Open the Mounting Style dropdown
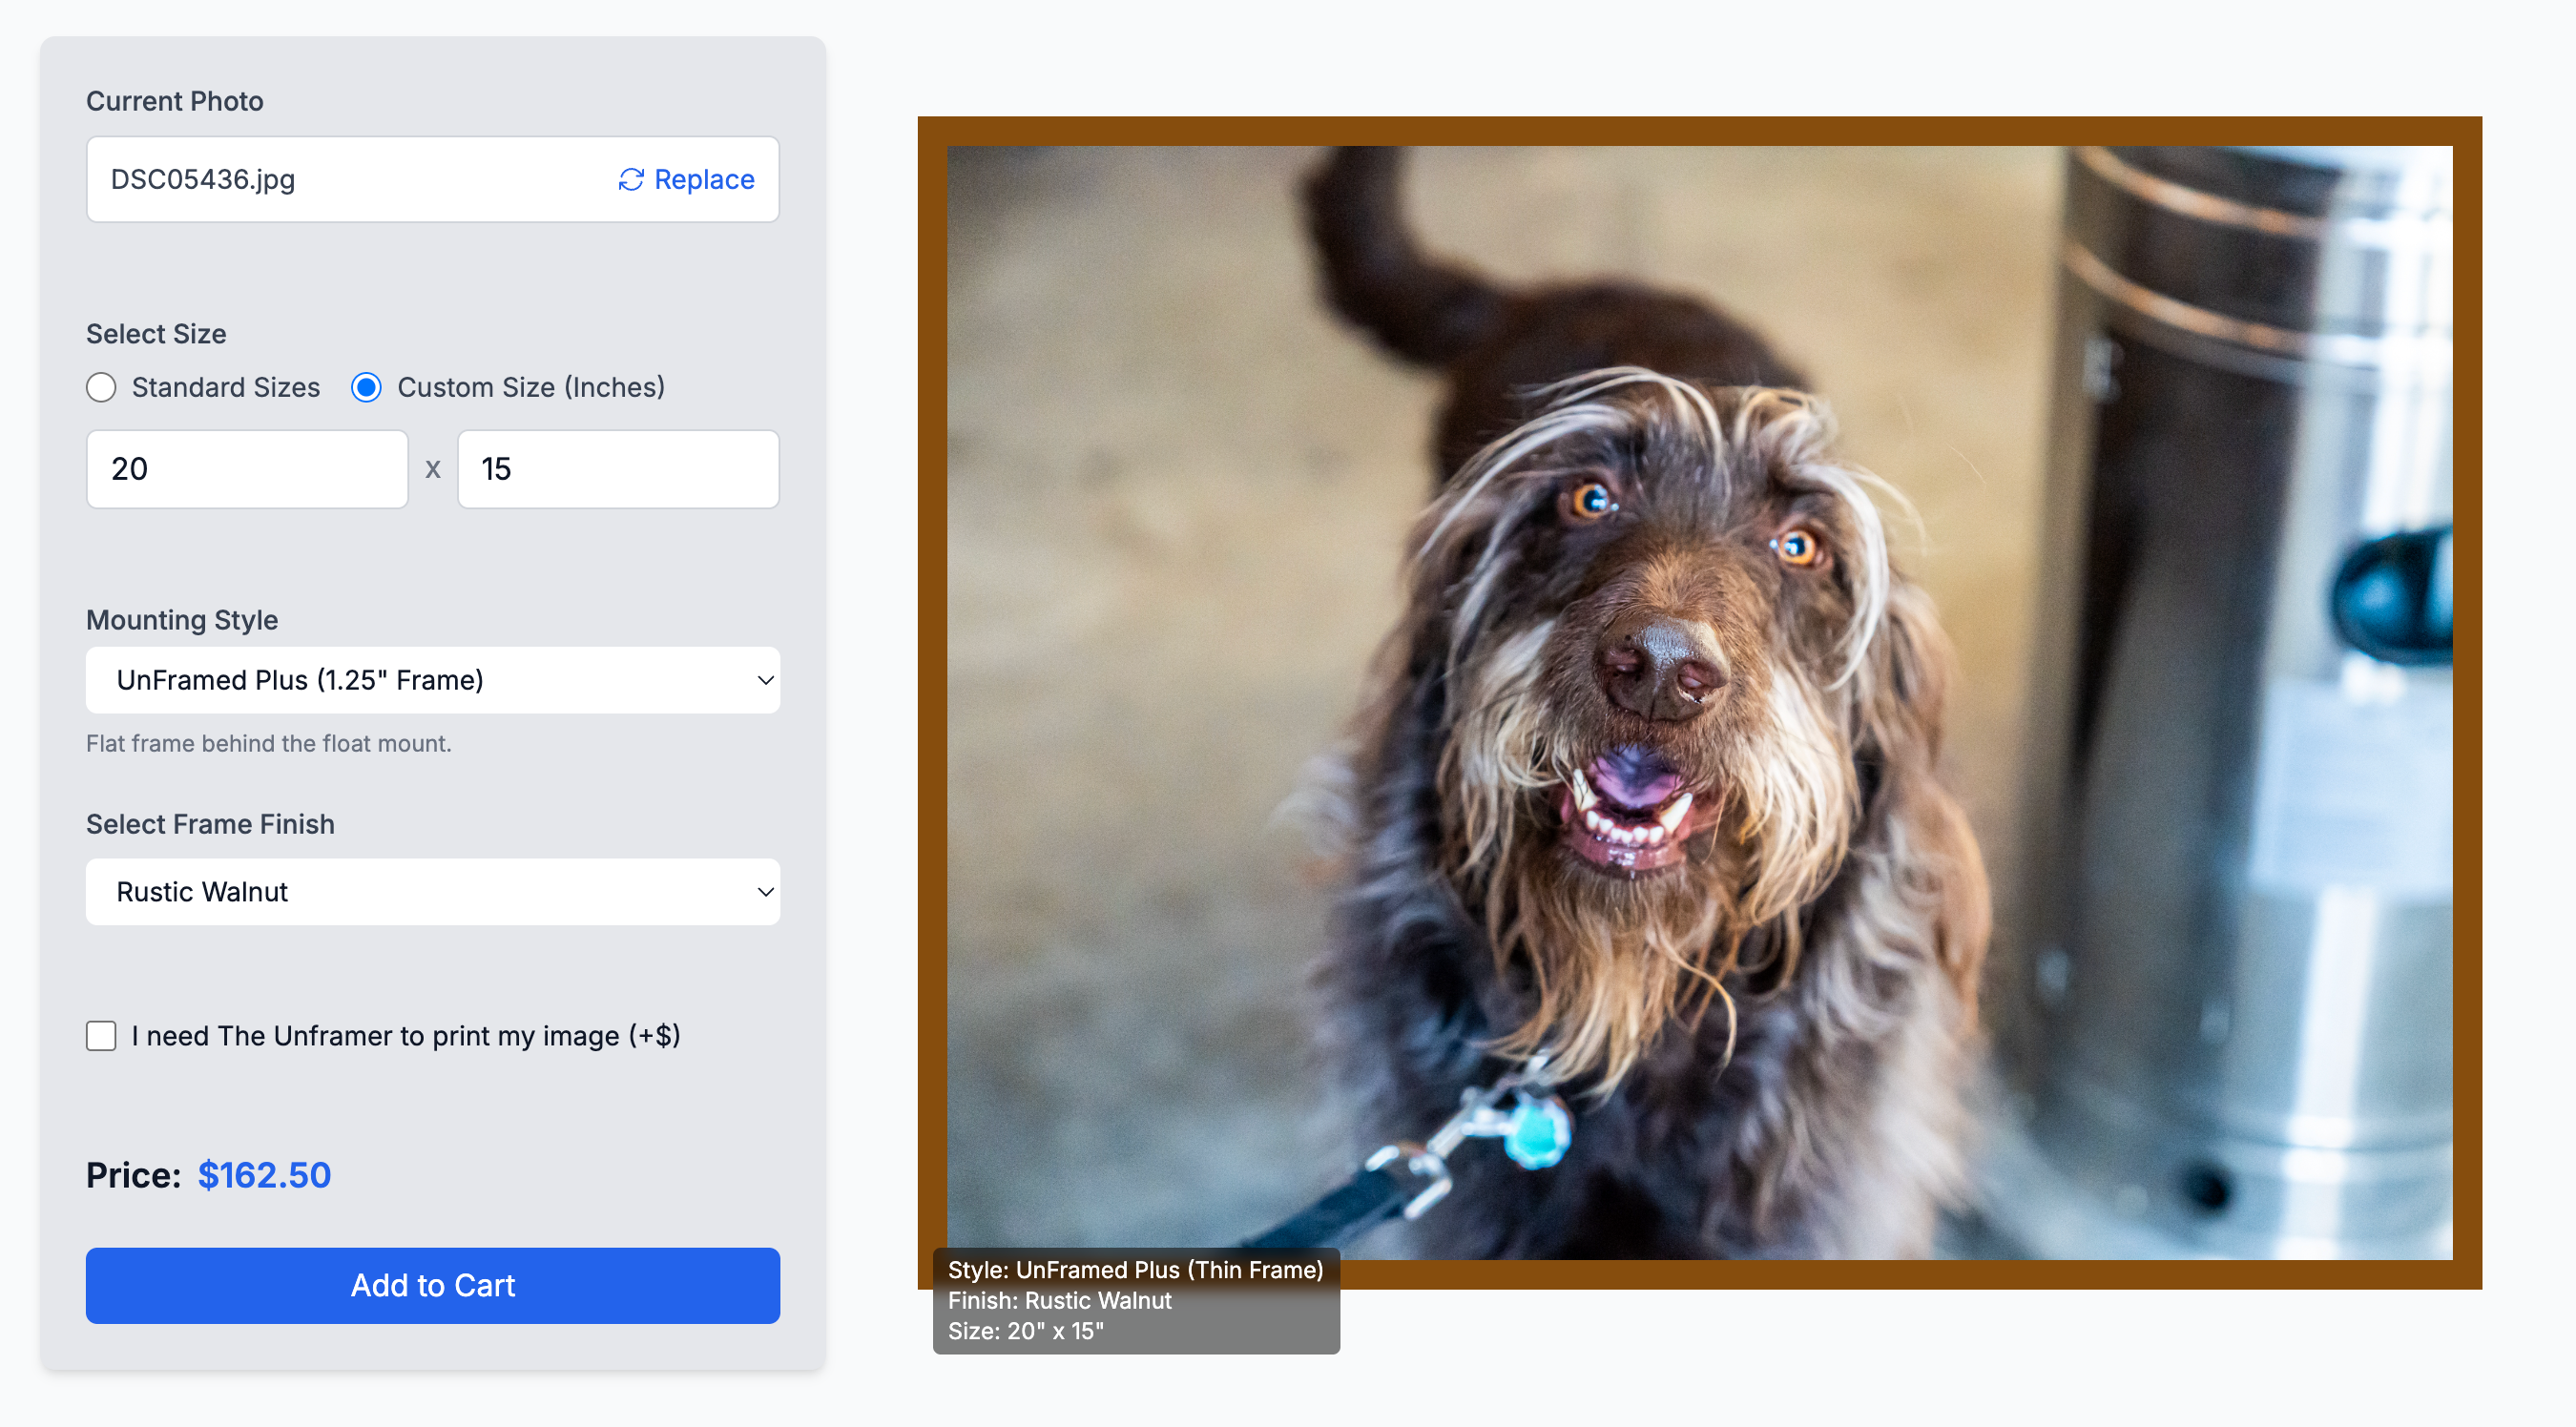The image size is (2576, 1427). coord(433,680)
